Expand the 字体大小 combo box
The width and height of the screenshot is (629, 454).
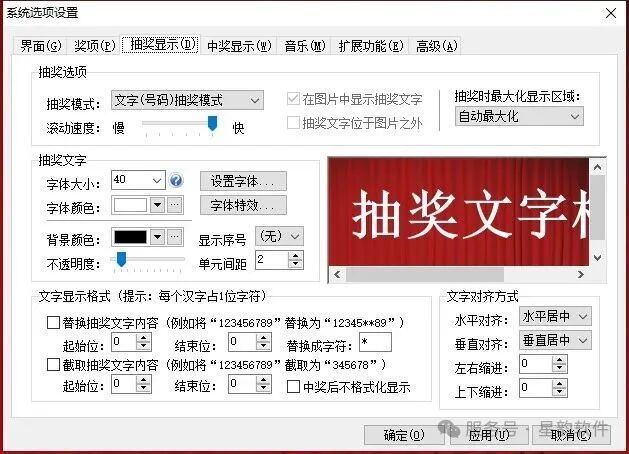[157, 180]
